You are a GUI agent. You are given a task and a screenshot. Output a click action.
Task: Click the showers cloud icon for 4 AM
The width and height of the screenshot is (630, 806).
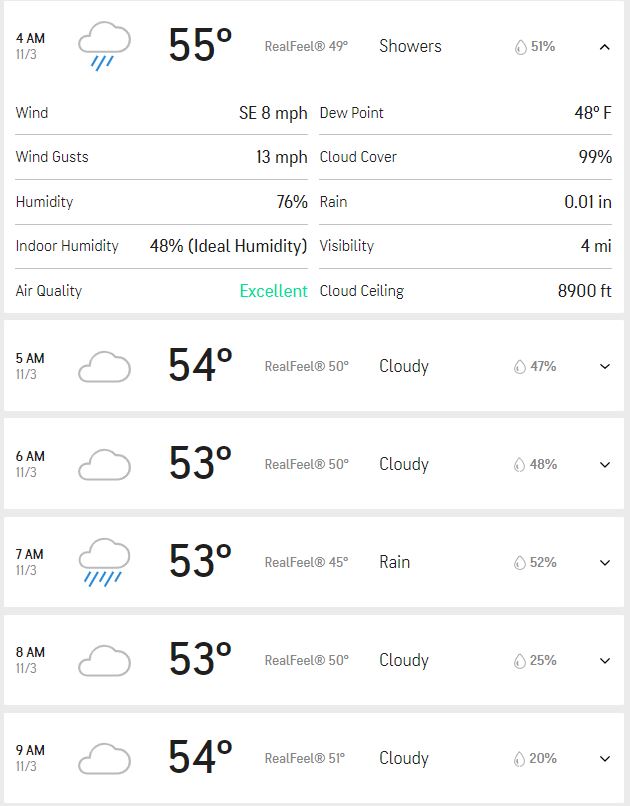tap(104, 46)
